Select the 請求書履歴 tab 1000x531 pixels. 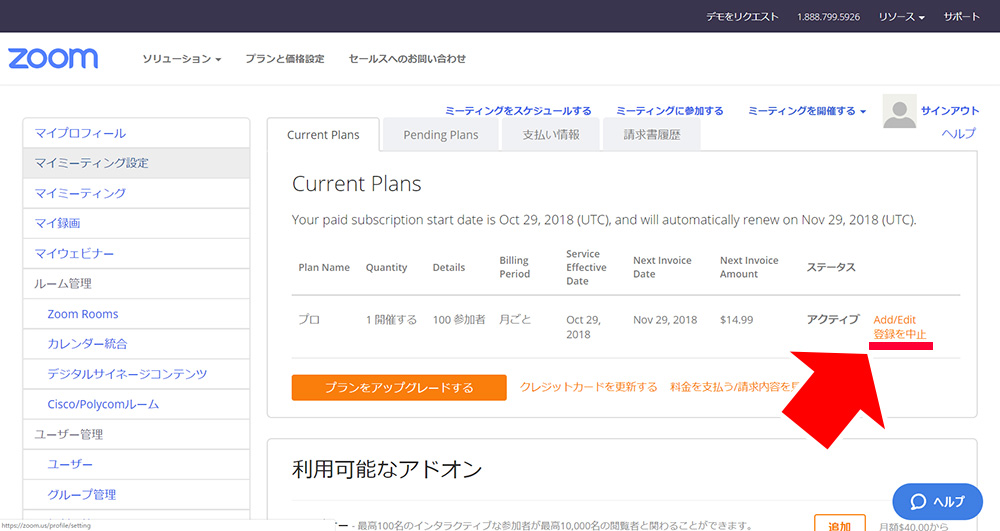pyautogui.click(x=651, y=135)
